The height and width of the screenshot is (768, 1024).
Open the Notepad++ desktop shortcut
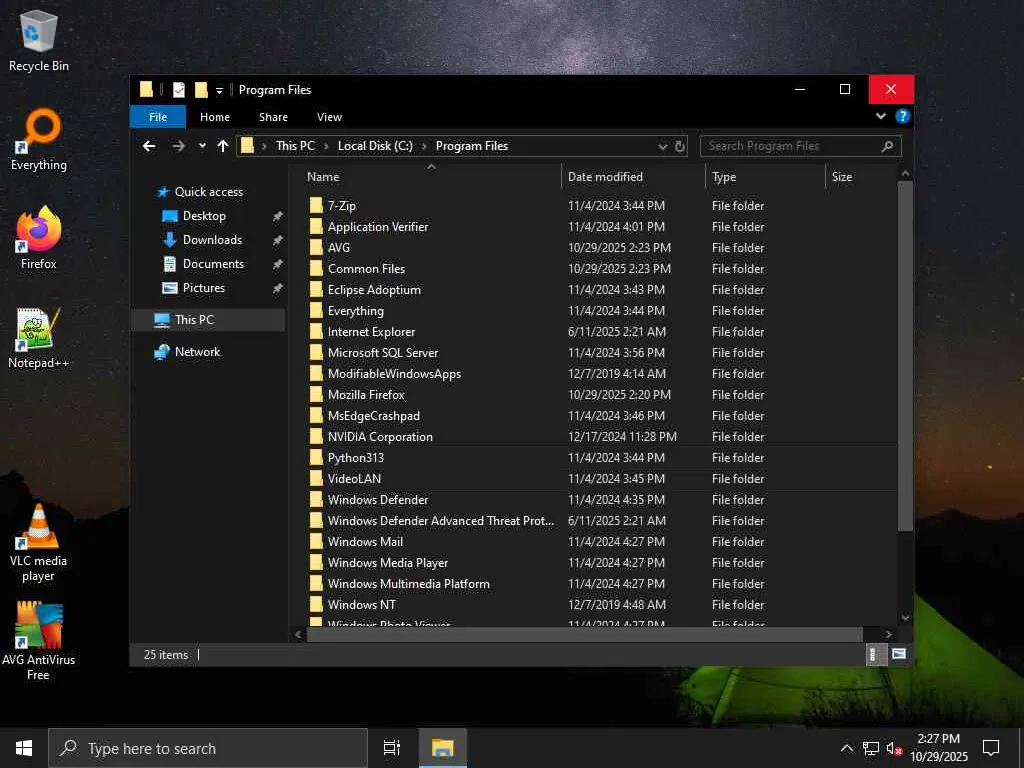[39, 337]
